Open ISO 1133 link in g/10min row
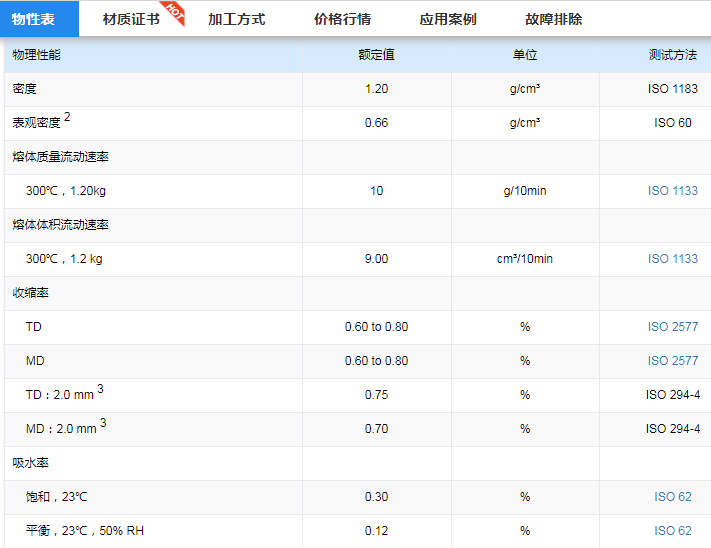 click(x=672, y=191)
